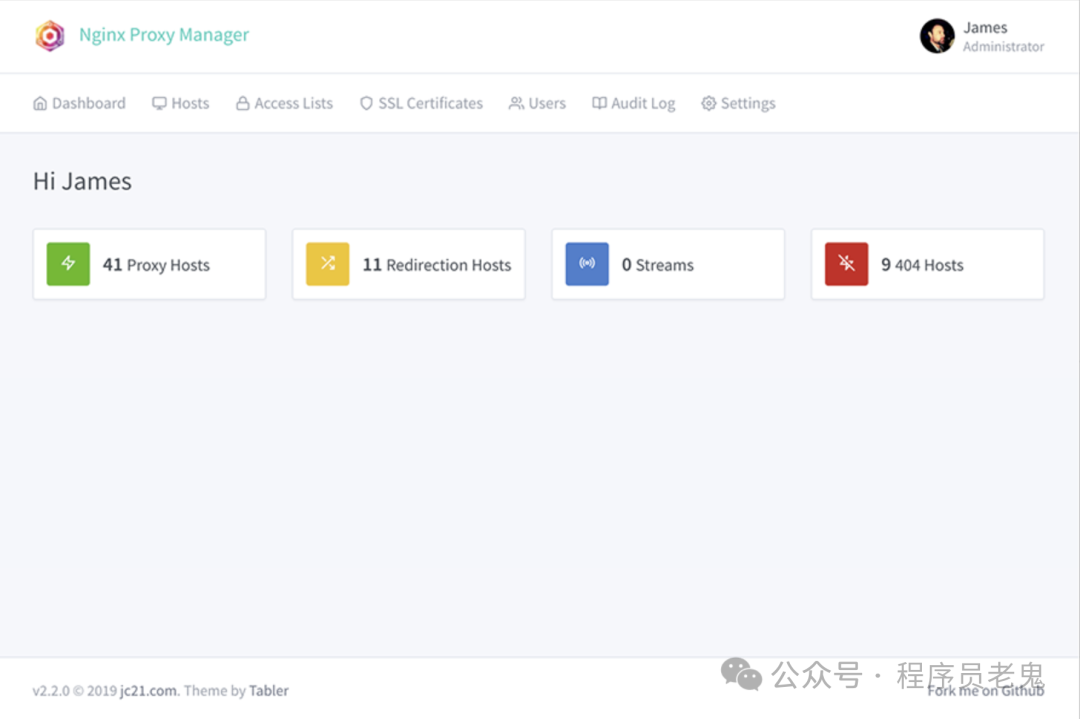Open the Hosts menu
Viewport: 1080px width, 719px height.
[180, 103]
